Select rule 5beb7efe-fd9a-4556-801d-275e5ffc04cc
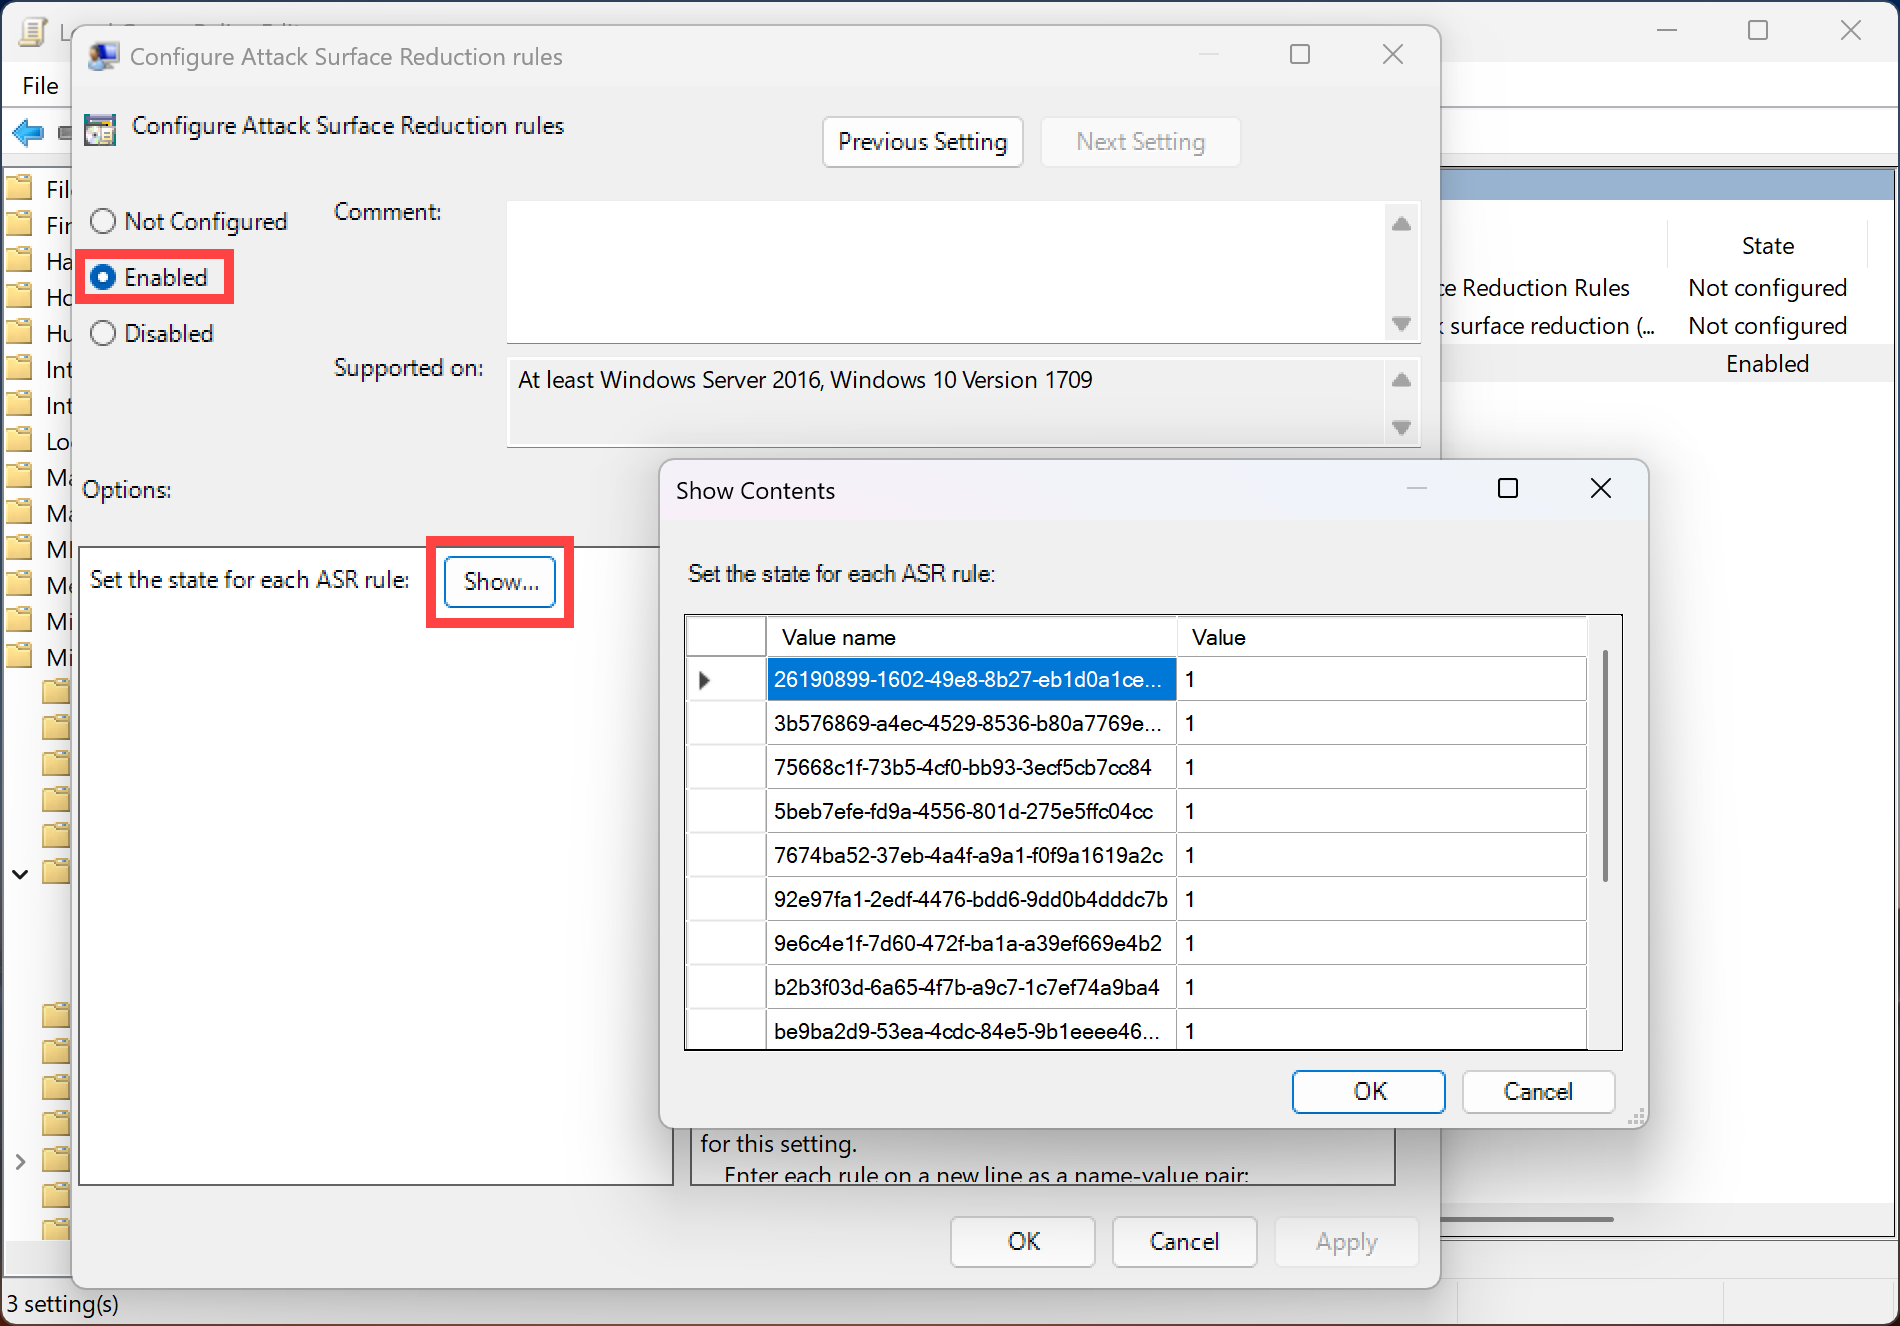The width and height of the screenshot is (1900, 1326). click(971, 811)
